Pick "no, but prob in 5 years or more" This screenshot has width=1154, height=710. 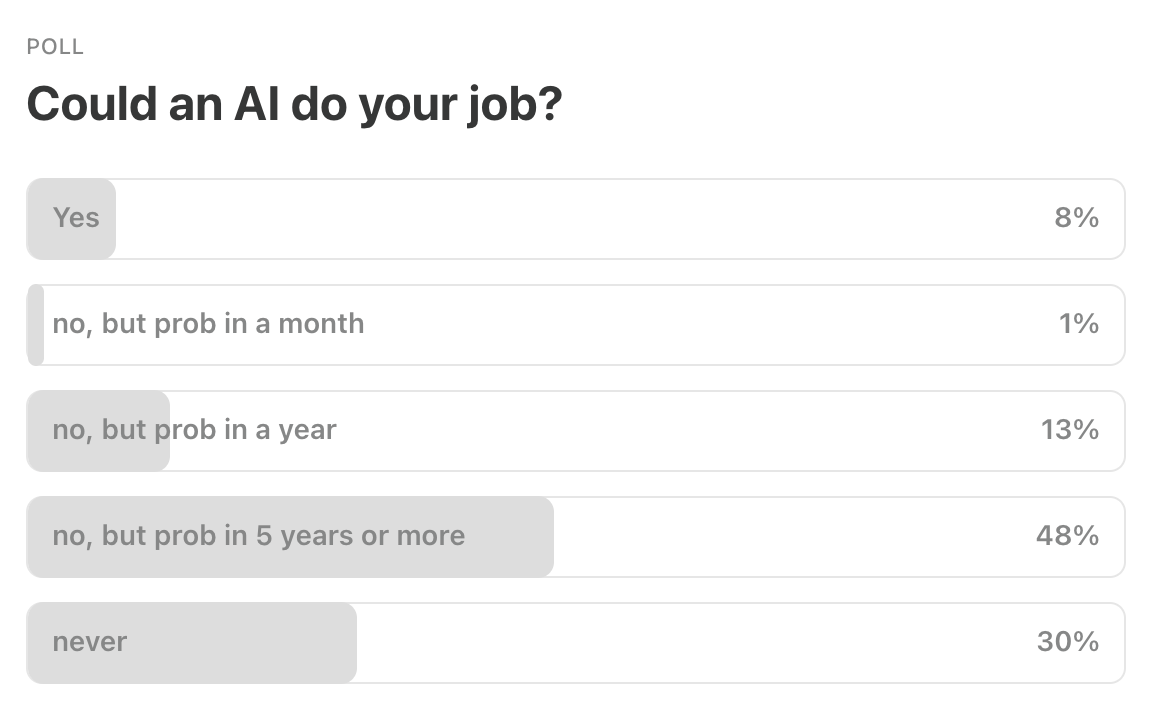point(258,536)
